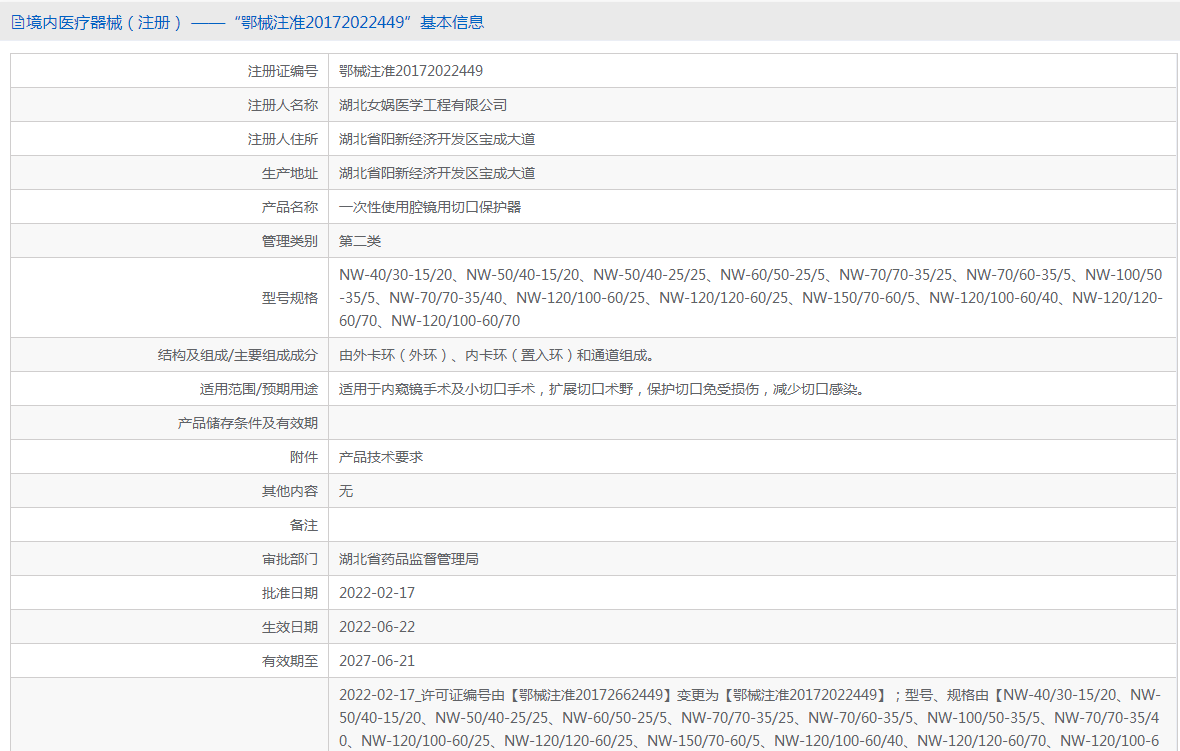
Task: Select the value 无 in the 其他内容 row
Action: [345, 491]
